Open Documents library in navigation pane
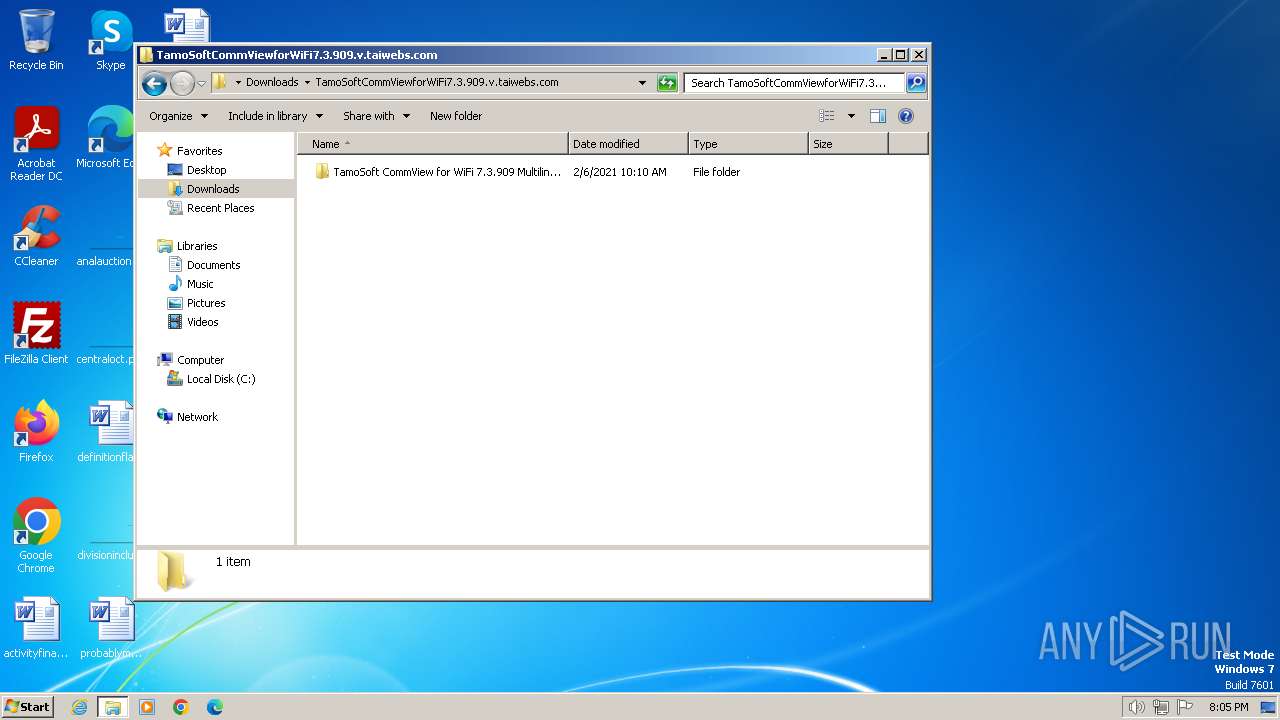 (213, 265)
